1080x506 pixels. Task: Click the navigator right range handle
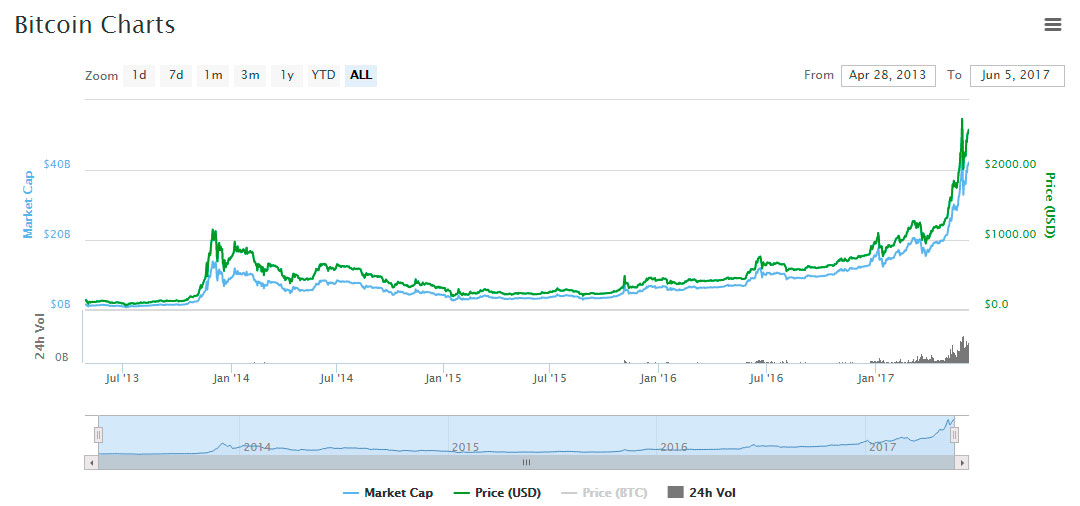(955, 434)
